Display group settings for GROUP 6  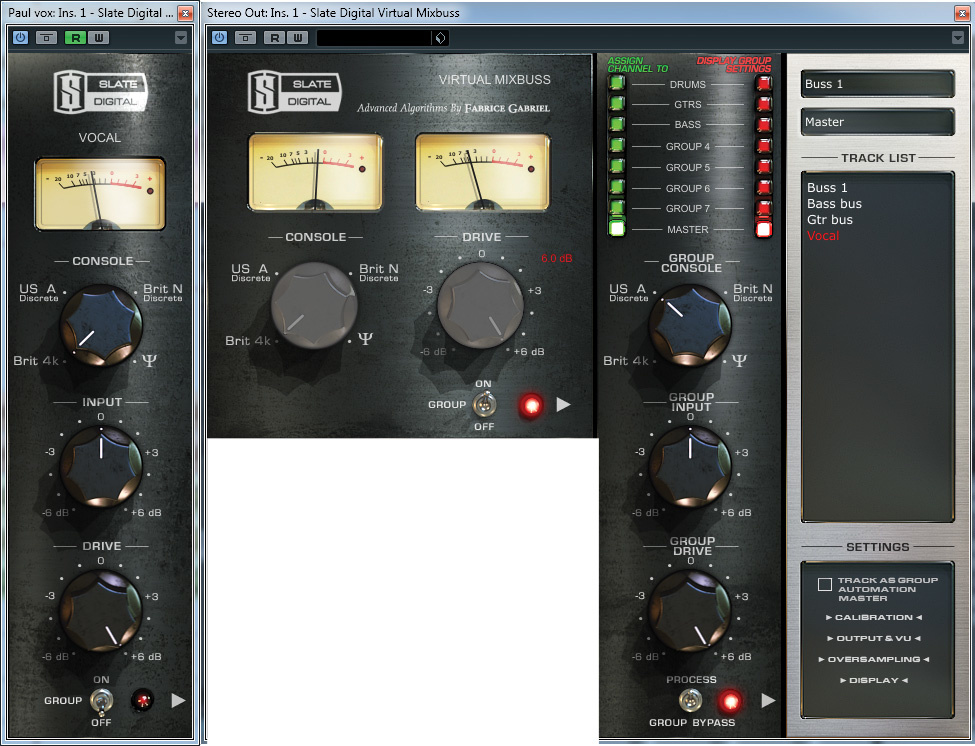tap(764, 187)
